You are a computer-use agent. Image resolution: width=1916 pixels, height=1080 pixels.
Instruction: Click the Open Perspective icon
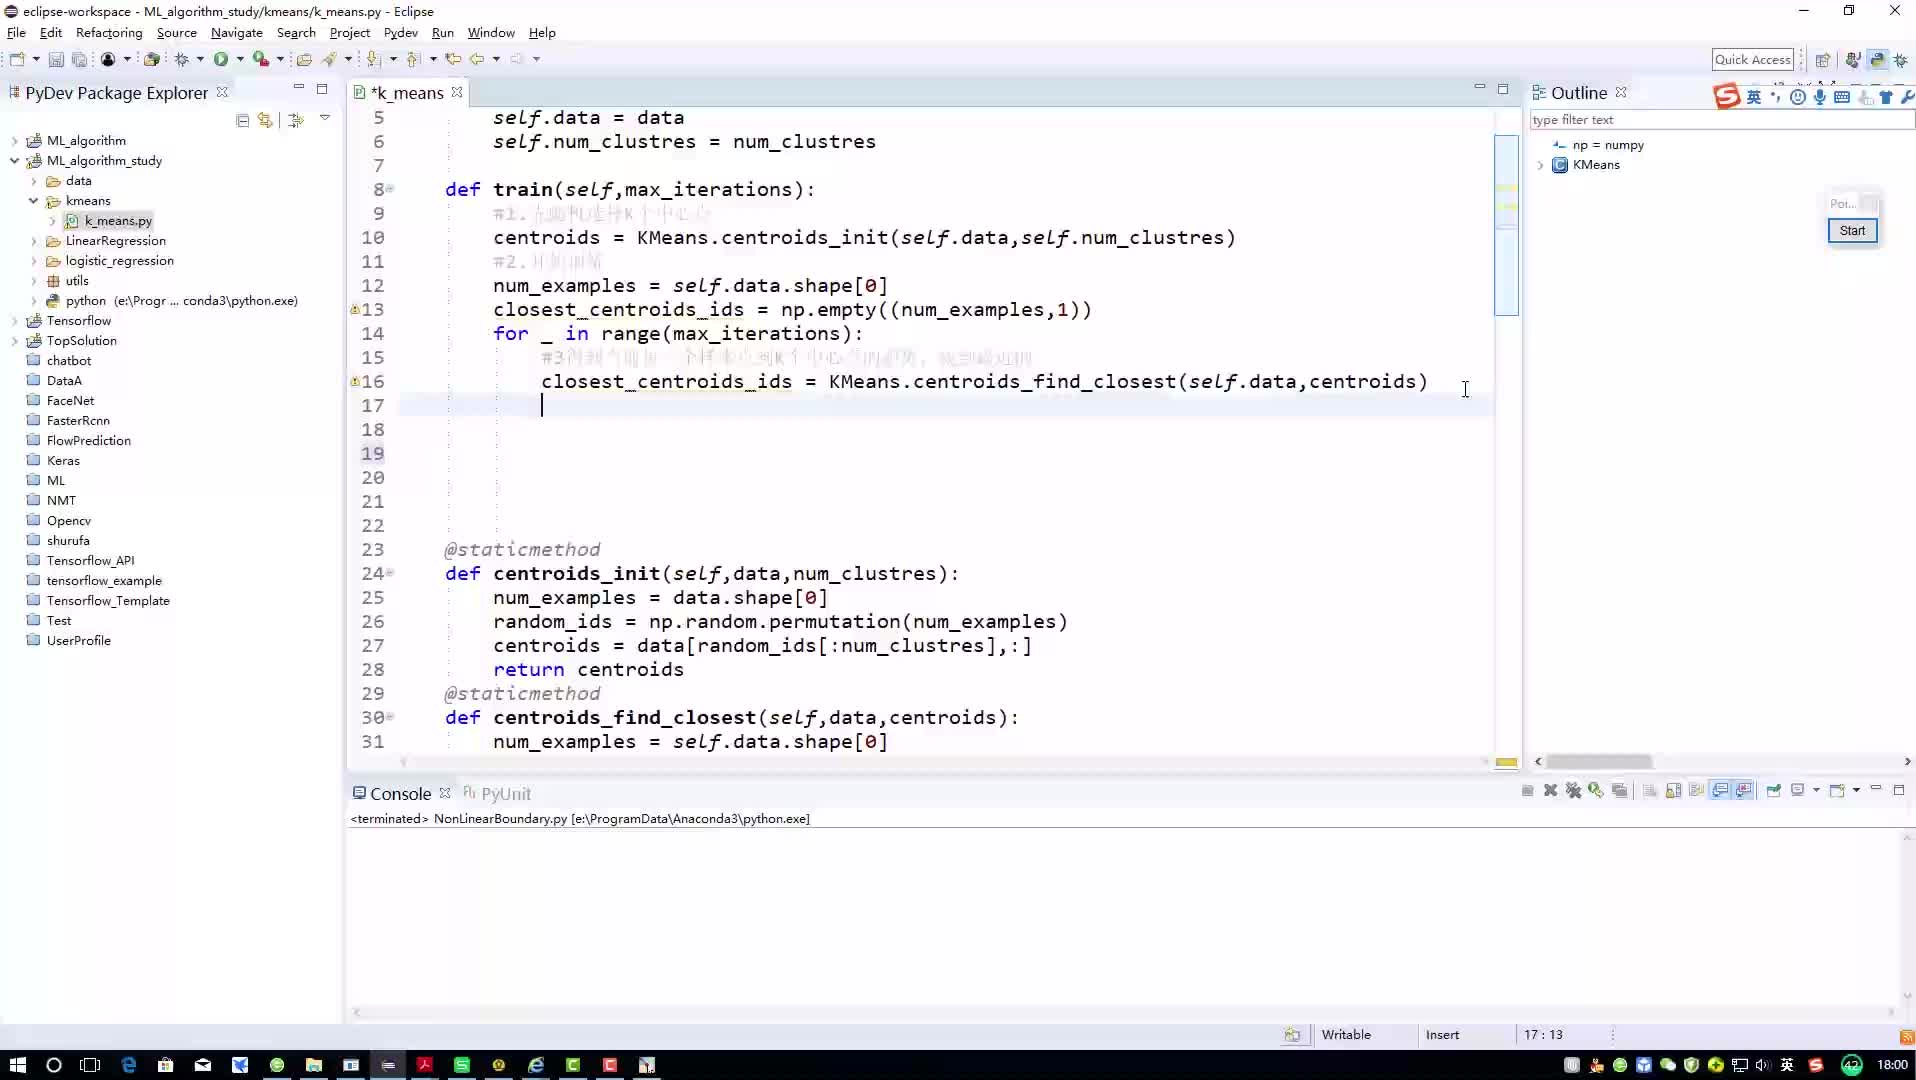click(x=1822, y=60)
